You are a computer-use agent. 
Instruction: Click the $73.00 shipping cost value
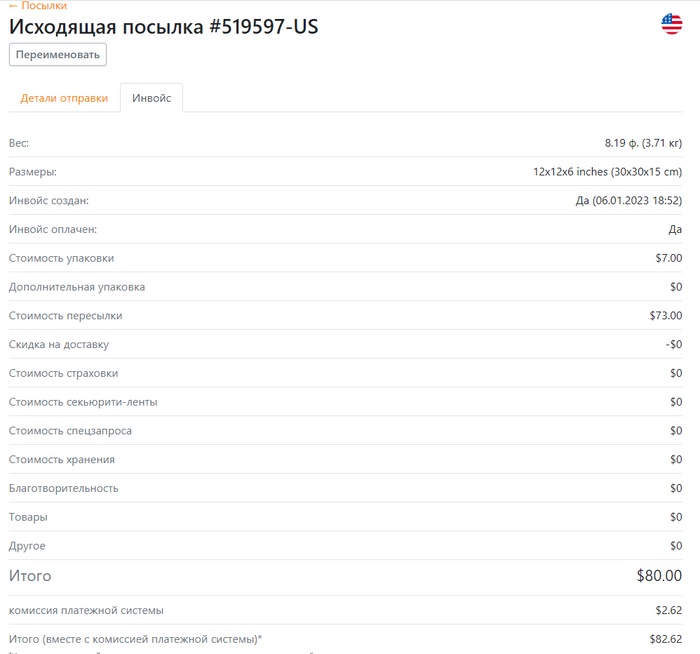point(665,316)
